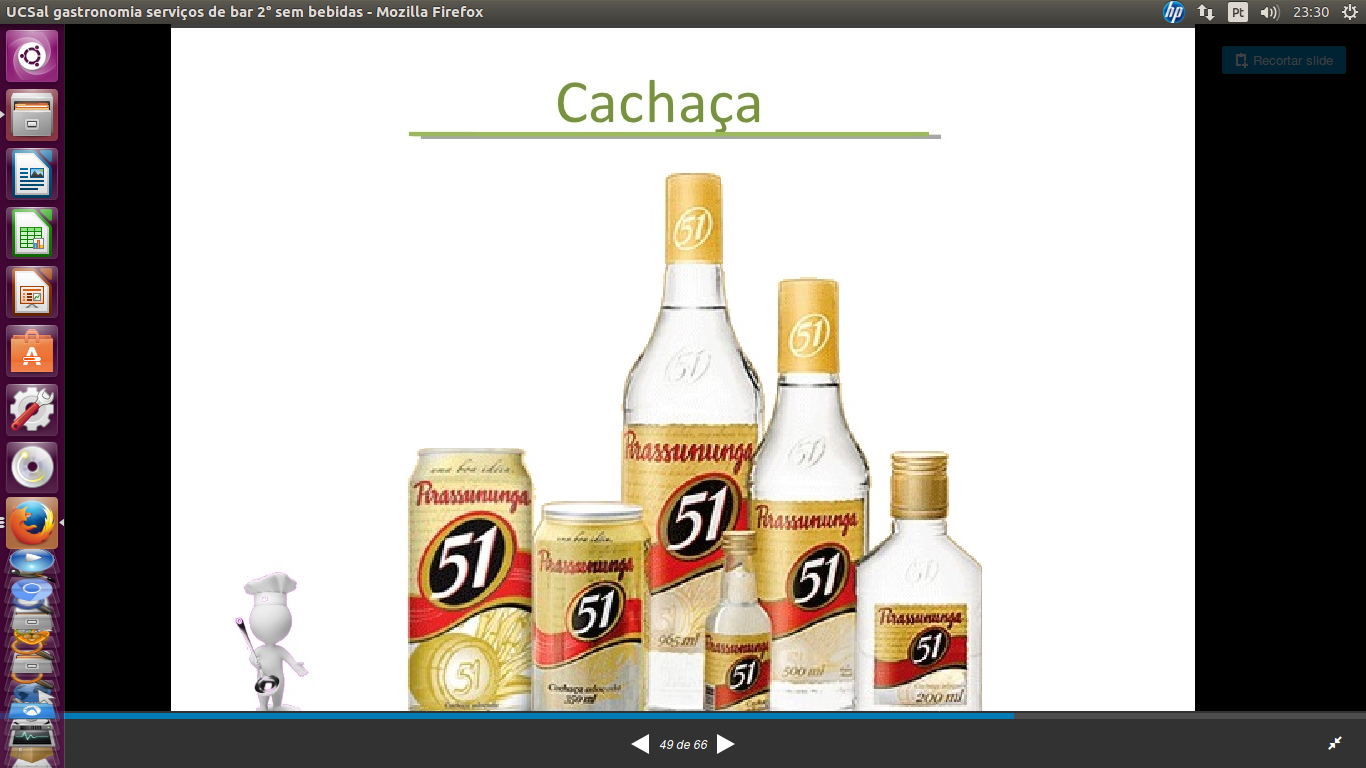This screenshot has width=1366, height=768.
Task: Seek within the blue slide progress bar
Action: [x=538, y=716]
